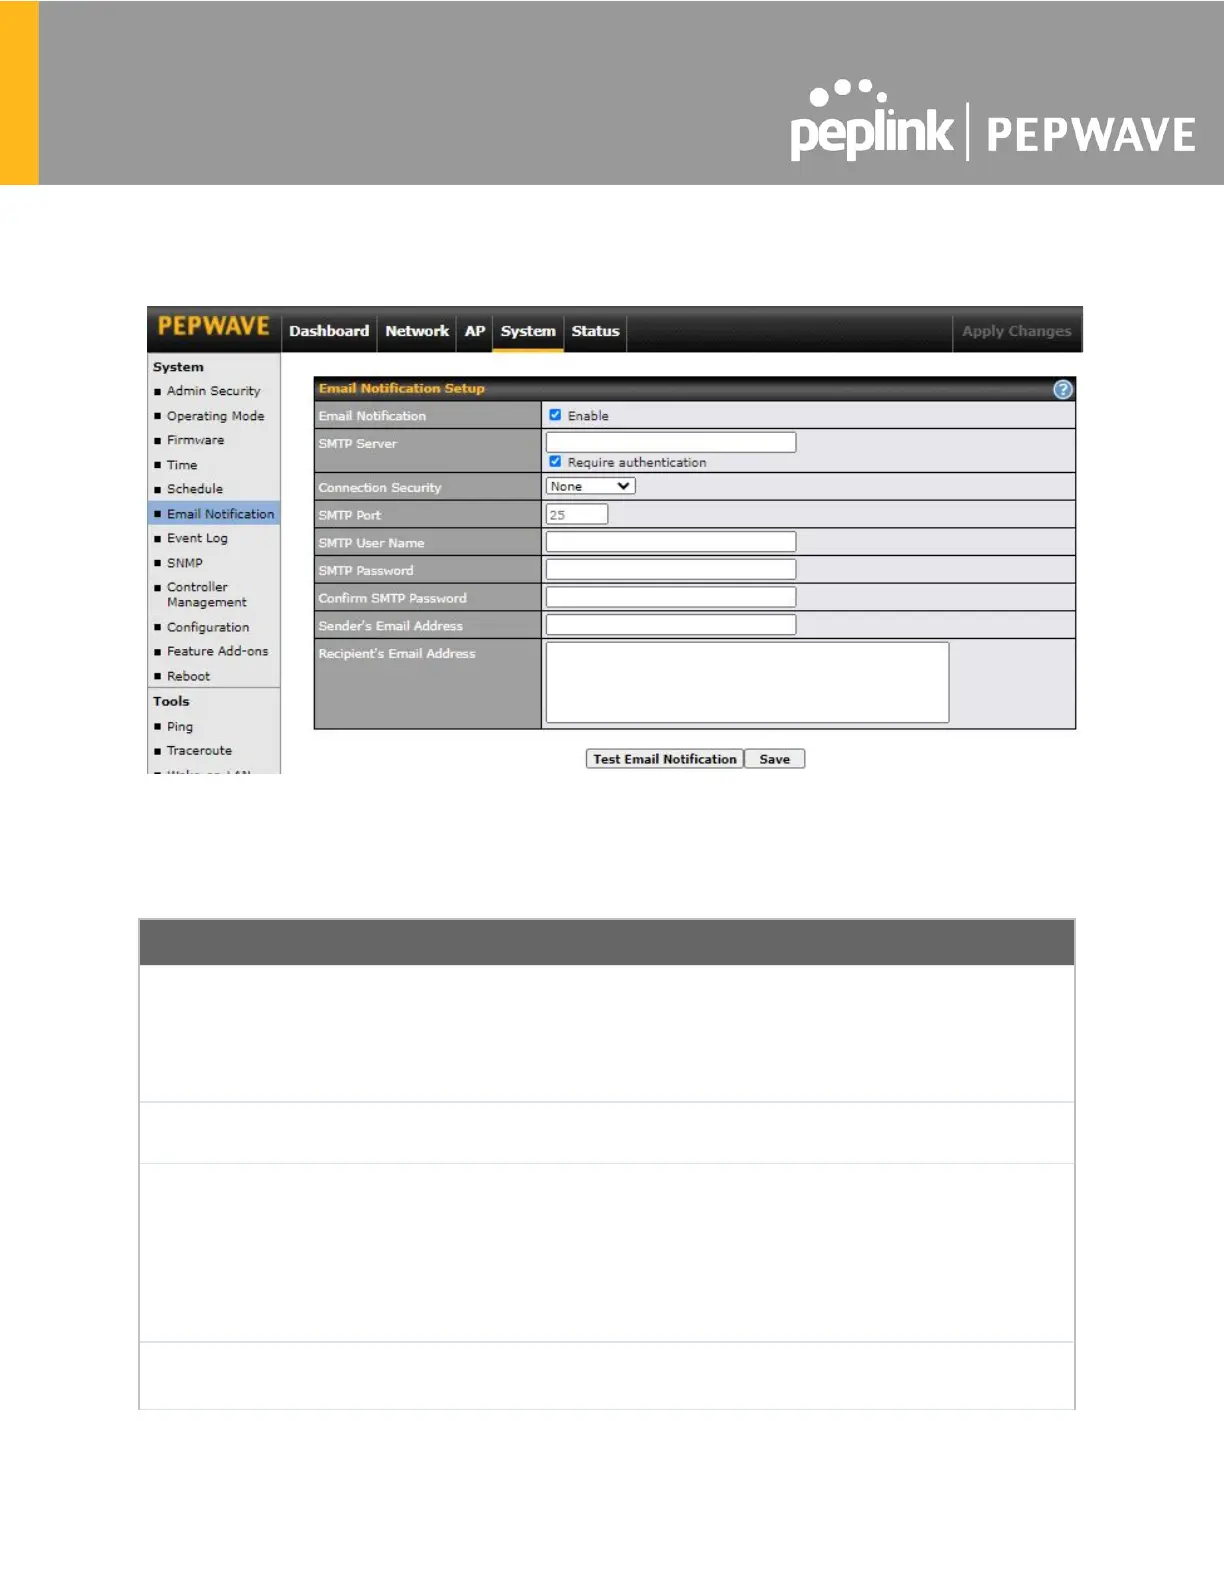Click the SMTP Port field
Image resolution: width=1224 pixels, height=1584 pixels.
pyautogui.click(x=577, y=514)
